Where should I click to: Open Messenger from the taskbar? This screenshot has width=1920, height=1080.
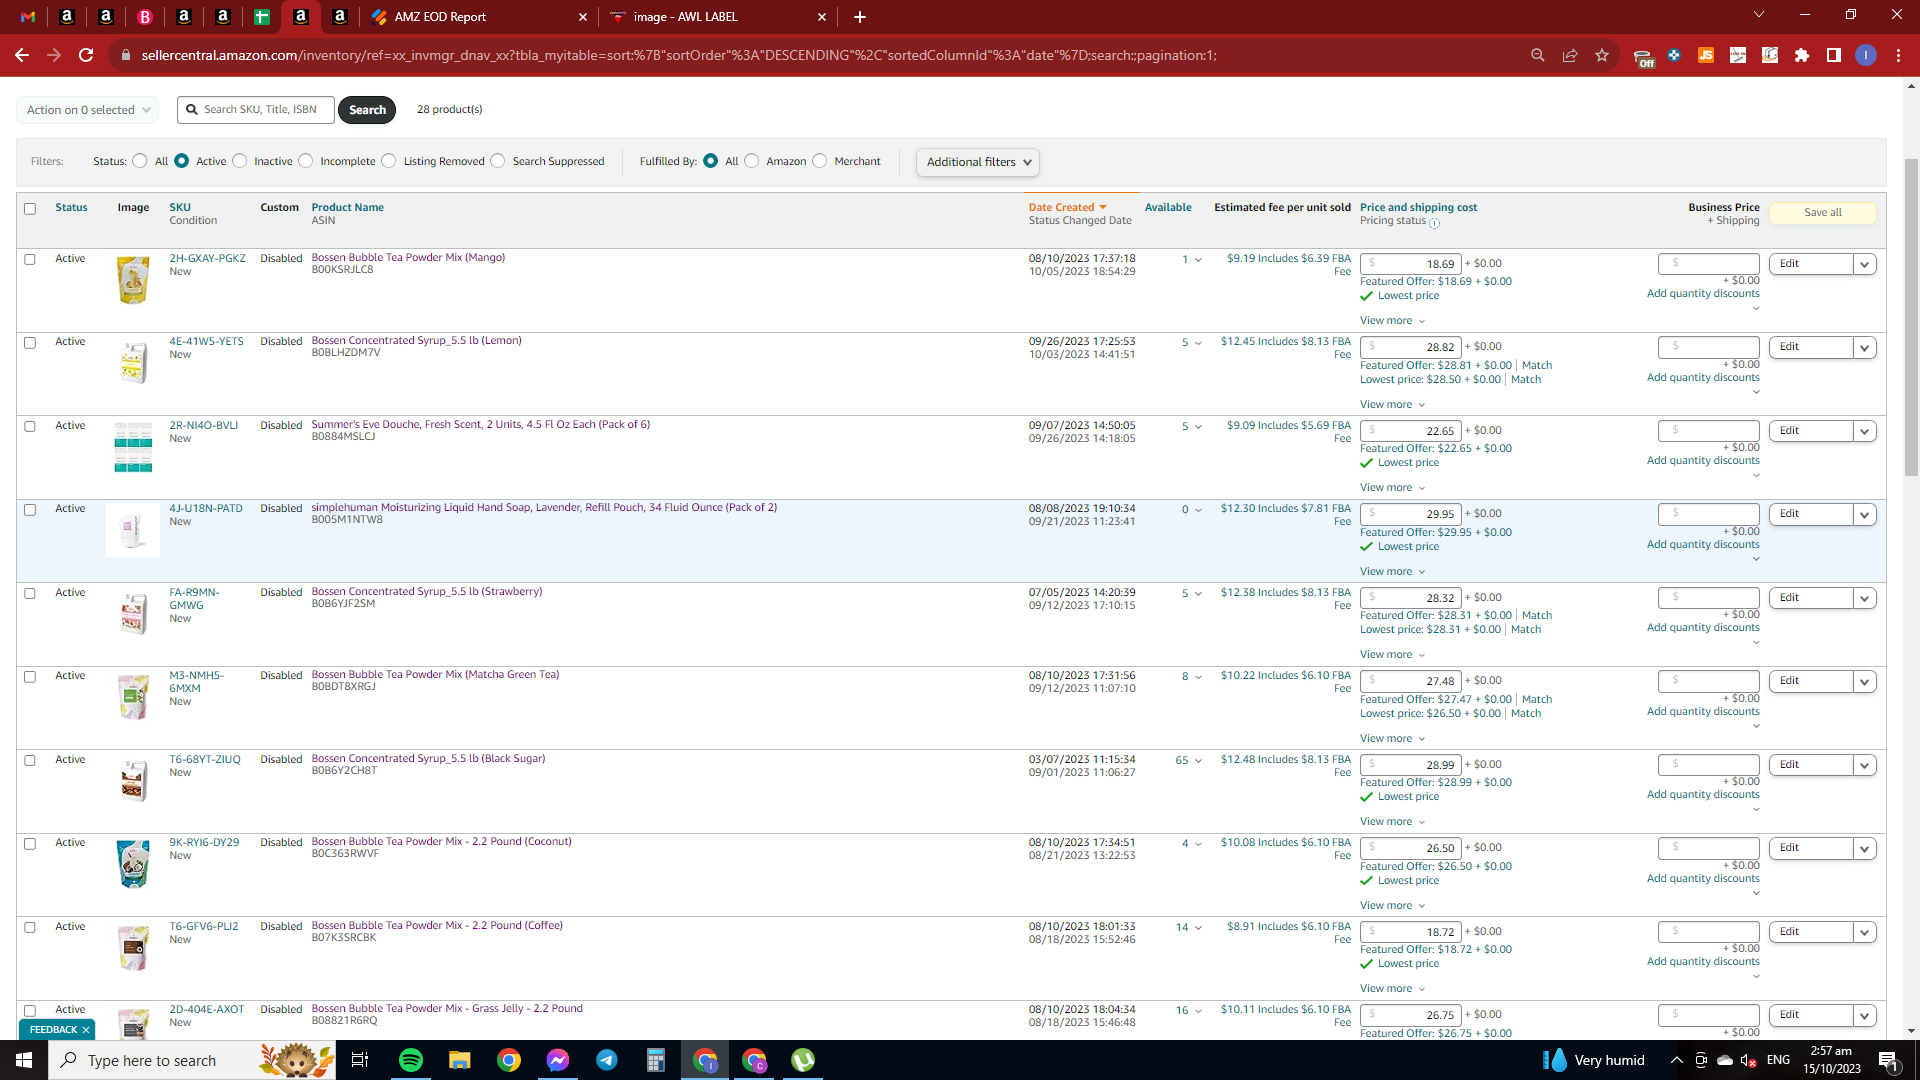[558, 1060]
